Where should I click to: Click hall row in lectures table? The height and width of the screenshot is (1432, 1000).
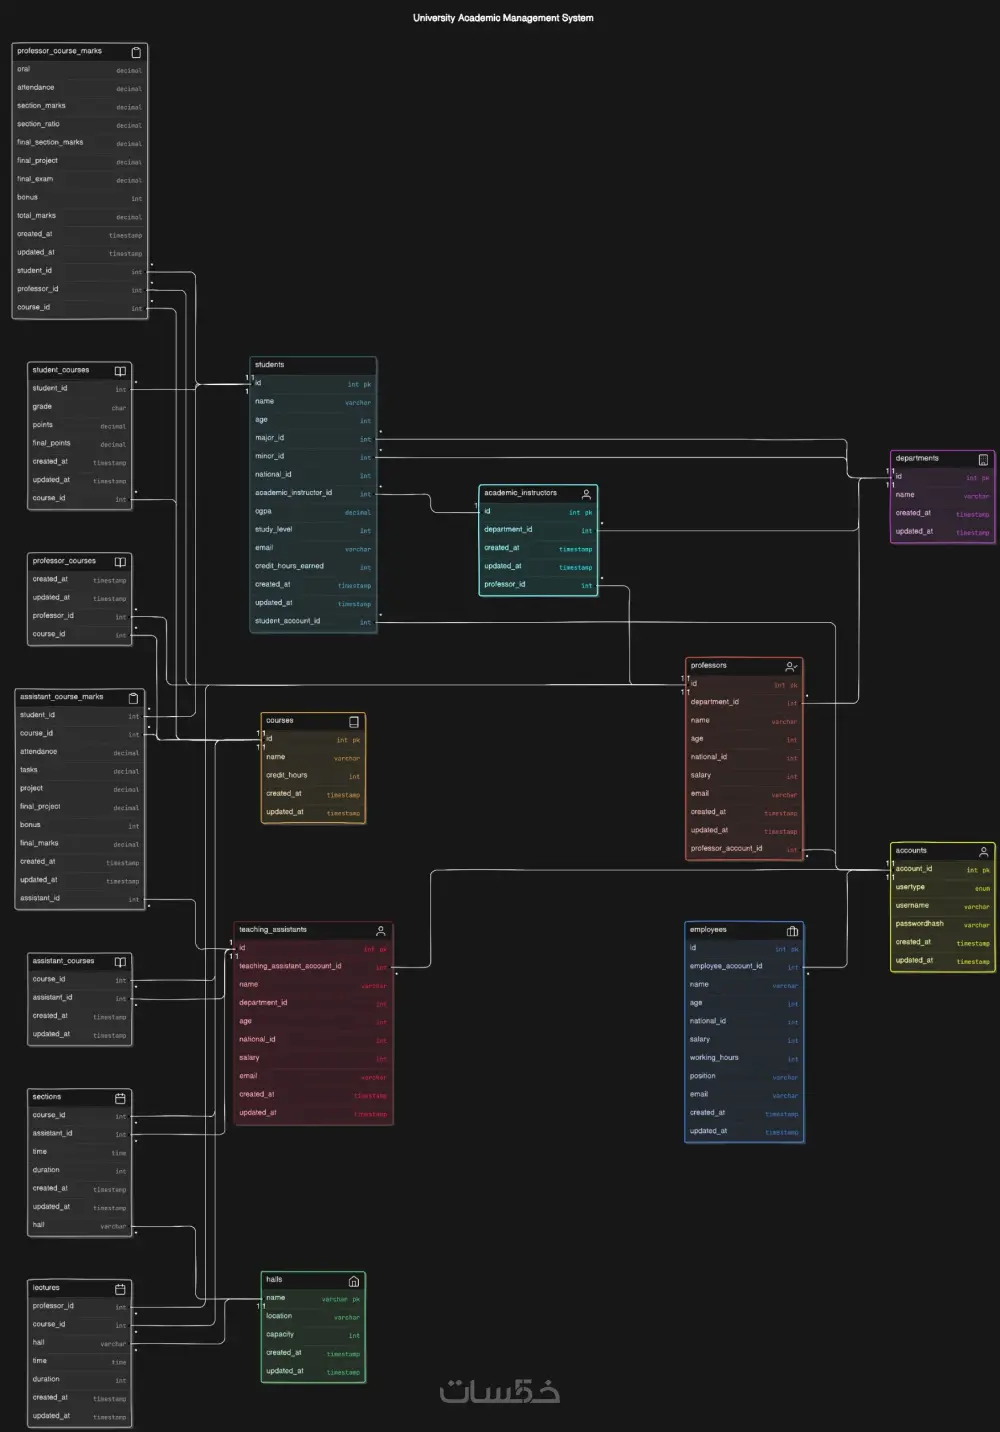(79, 1343)
